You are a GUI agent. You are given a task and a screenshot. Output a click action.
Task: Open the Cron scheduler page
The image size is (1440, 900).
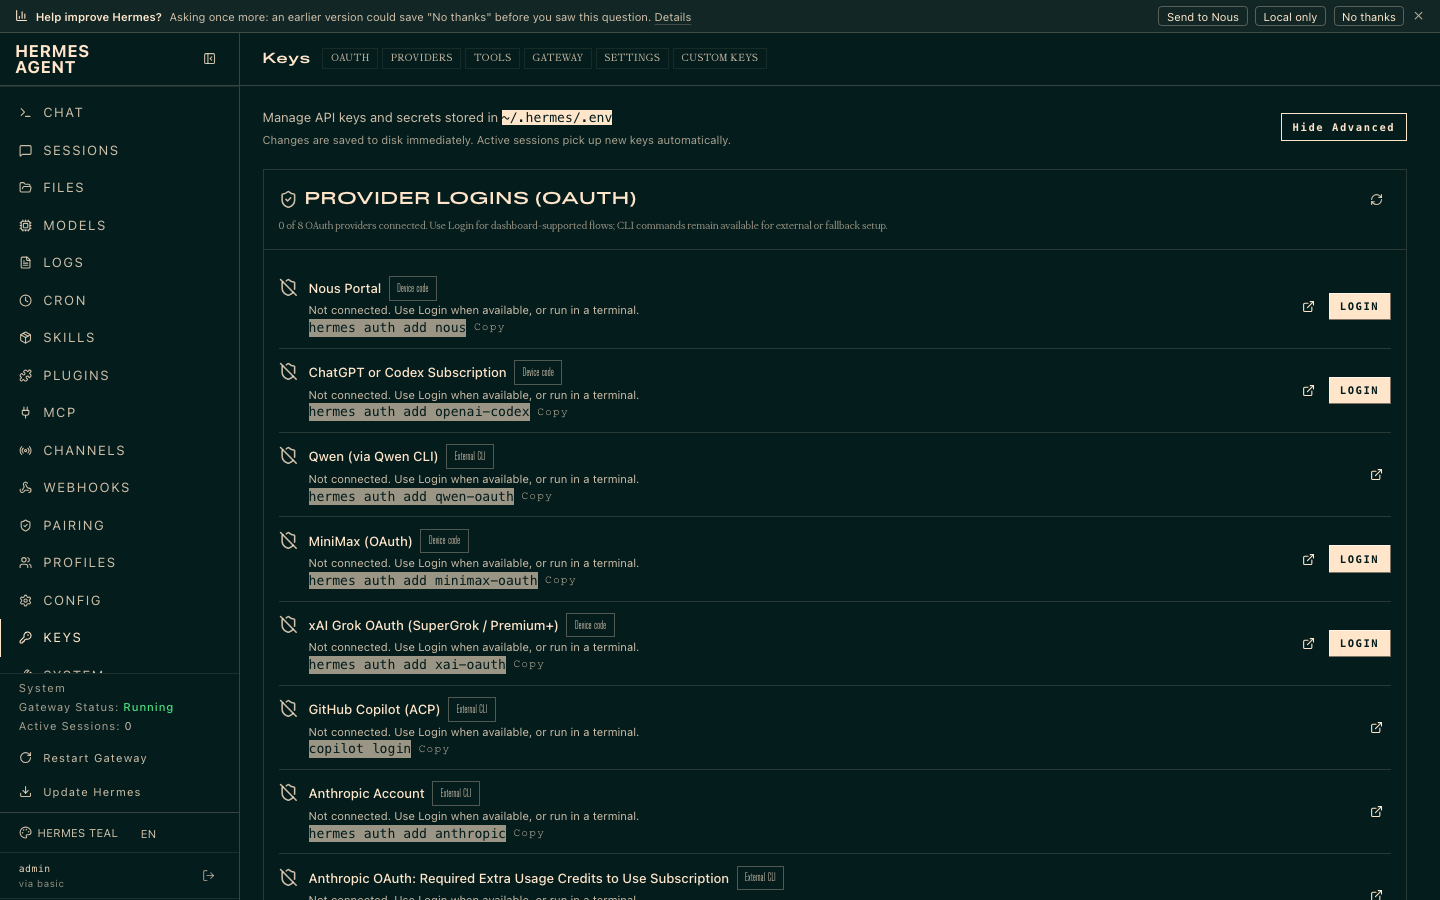pos(120,301)
